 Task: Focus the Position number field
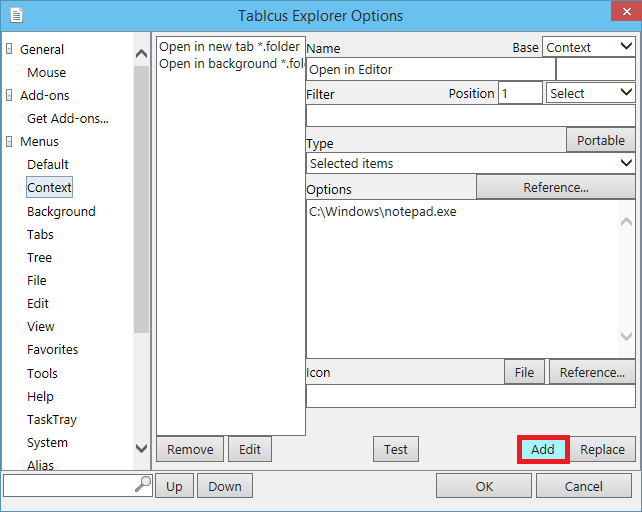tap(520, 93)
